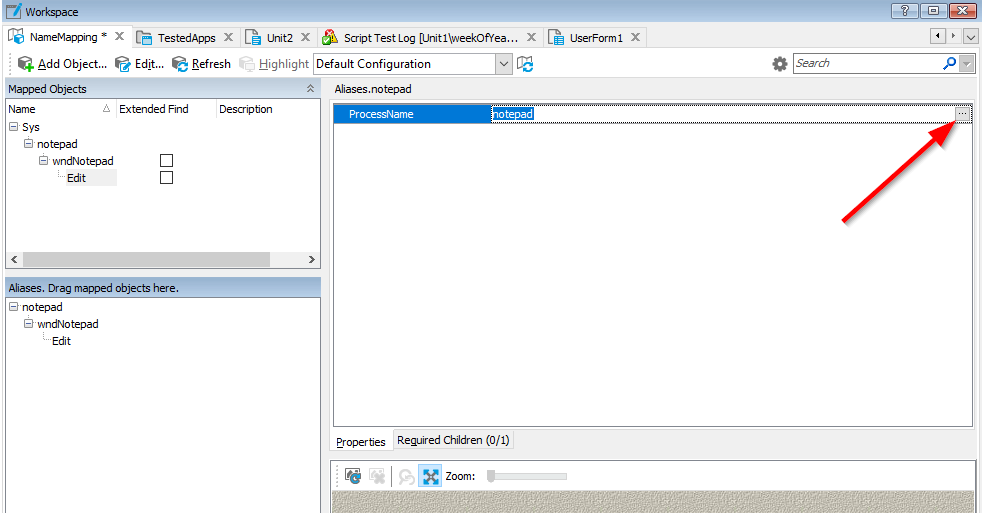Image resolution: width=982 pixels, height=513 pixels.
Task: Click the capture image icon in preview toolbar
Action: click(353, 476)
